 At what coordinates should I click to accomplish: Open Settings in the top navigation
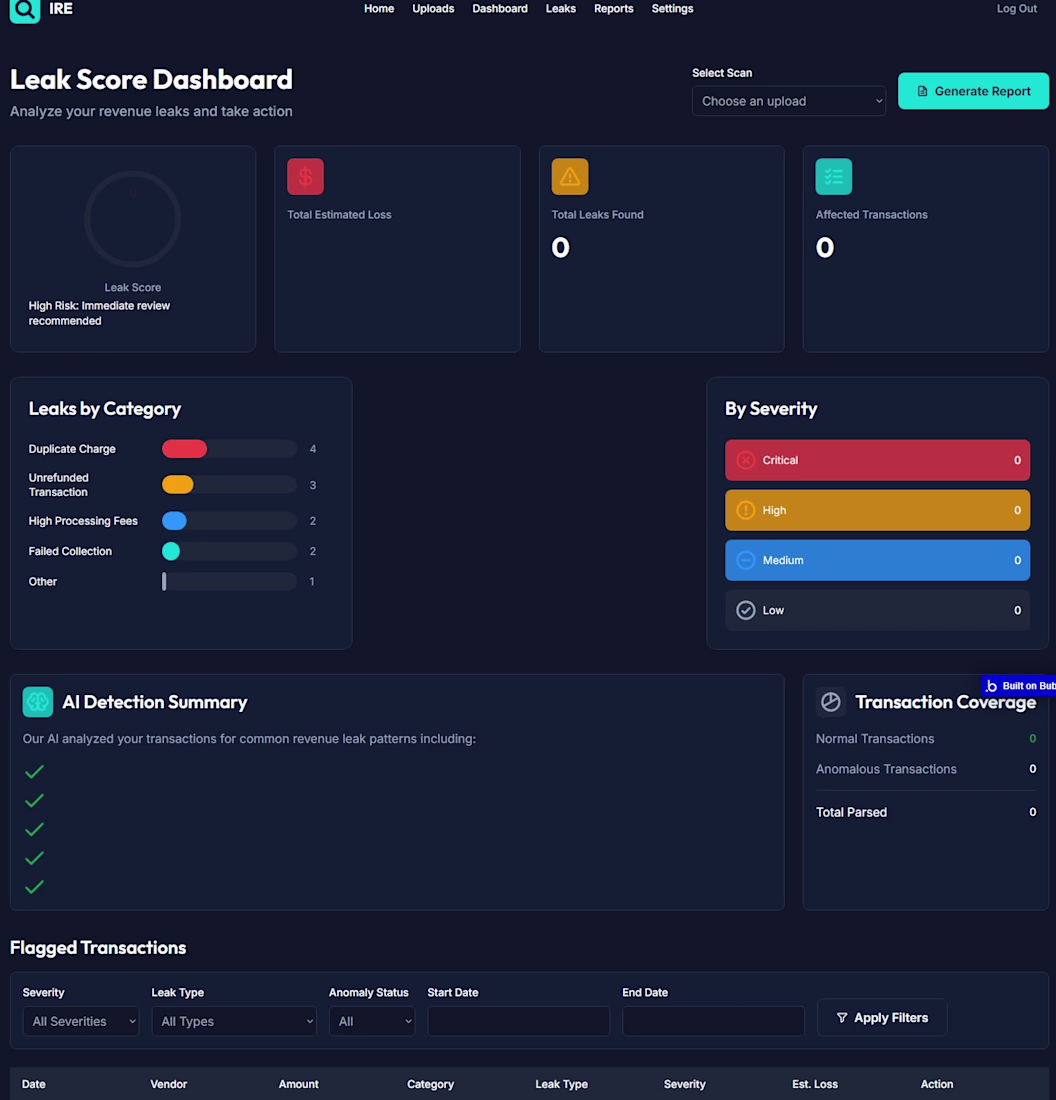(x=672, y=8)
